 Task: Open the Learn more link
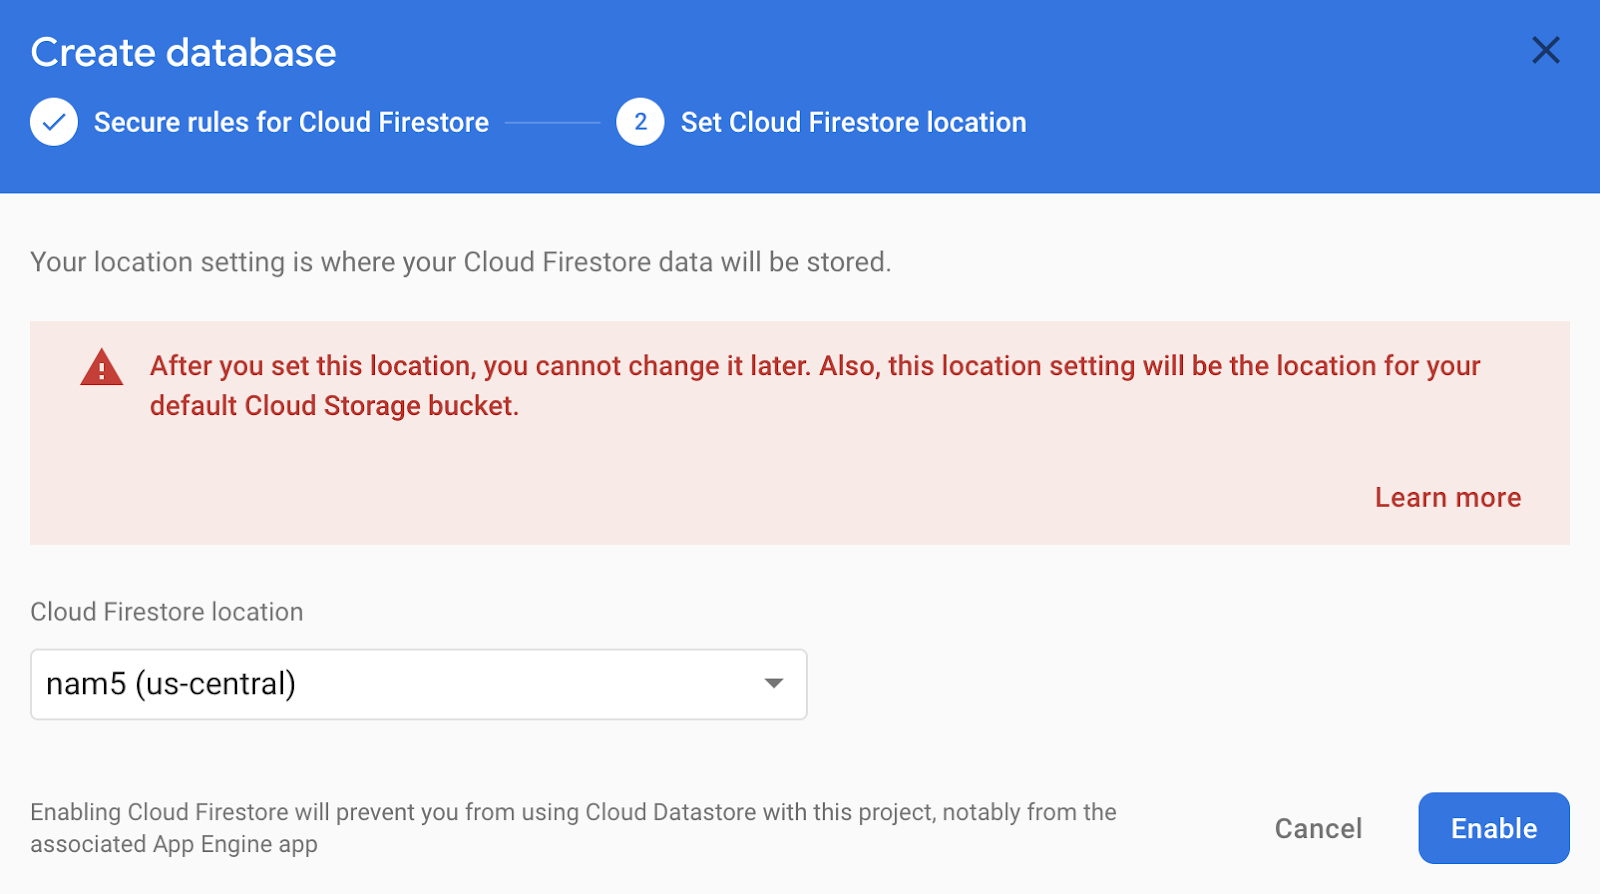click(x=1447, y=497)
